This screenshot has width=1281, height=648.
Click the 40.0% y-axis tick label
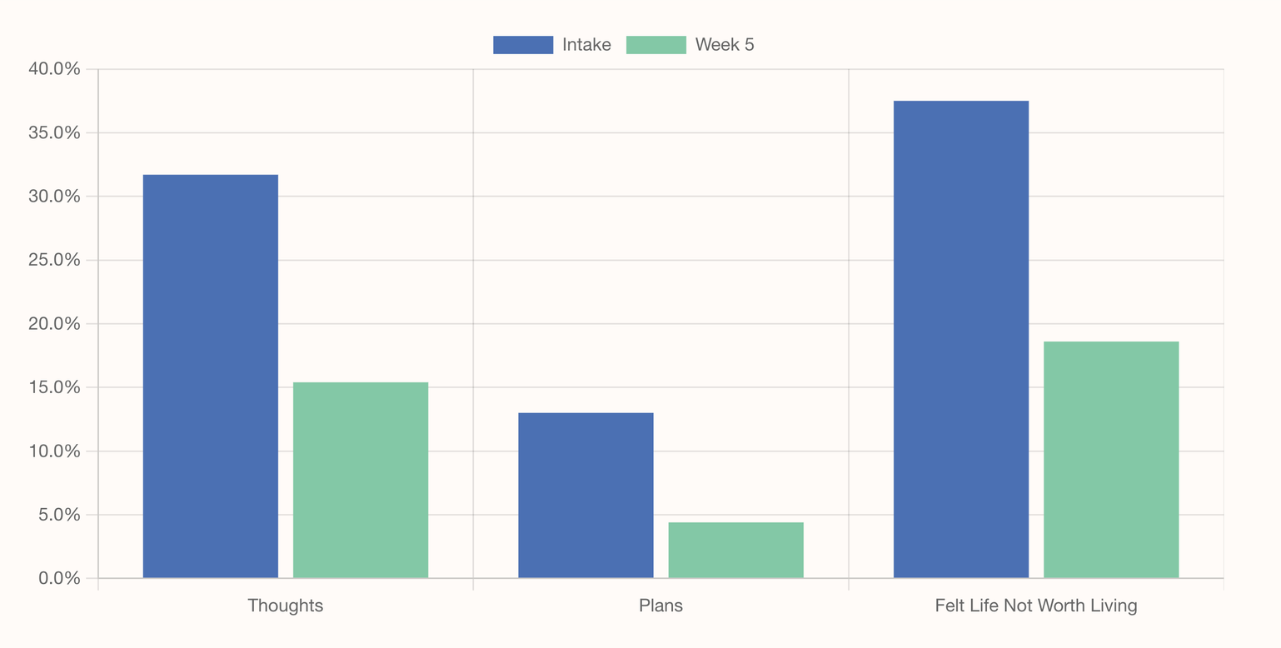point(54,69)
